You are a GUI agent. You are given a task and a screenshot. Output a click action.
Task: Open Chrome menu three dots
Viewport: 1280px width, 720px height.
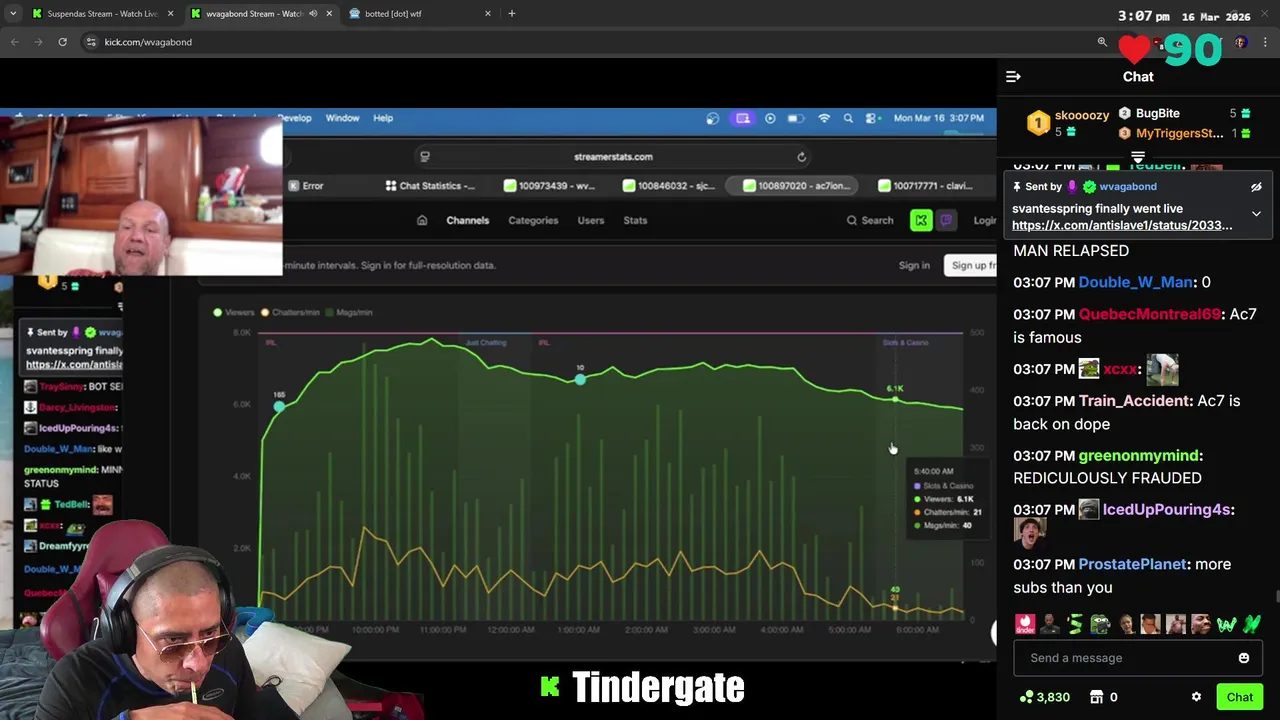click(x=1266, y=42)
